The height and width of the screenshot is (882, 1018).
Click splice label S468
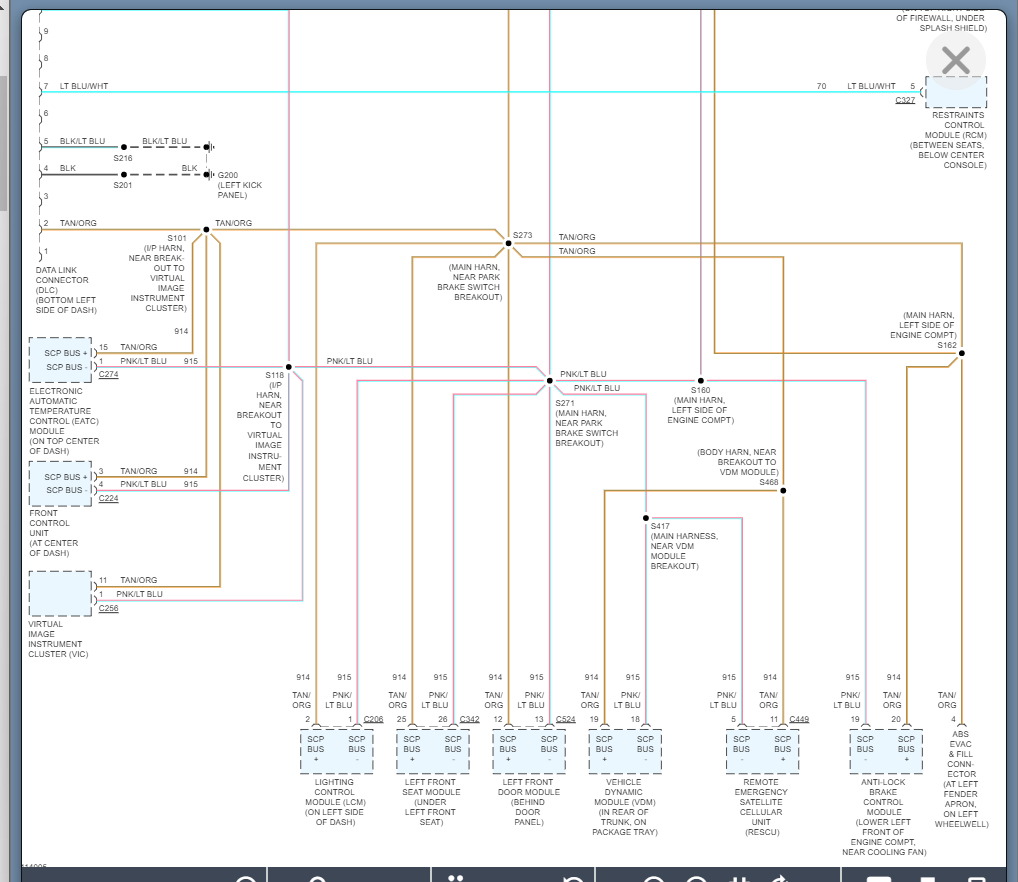[x=769, y=482]
